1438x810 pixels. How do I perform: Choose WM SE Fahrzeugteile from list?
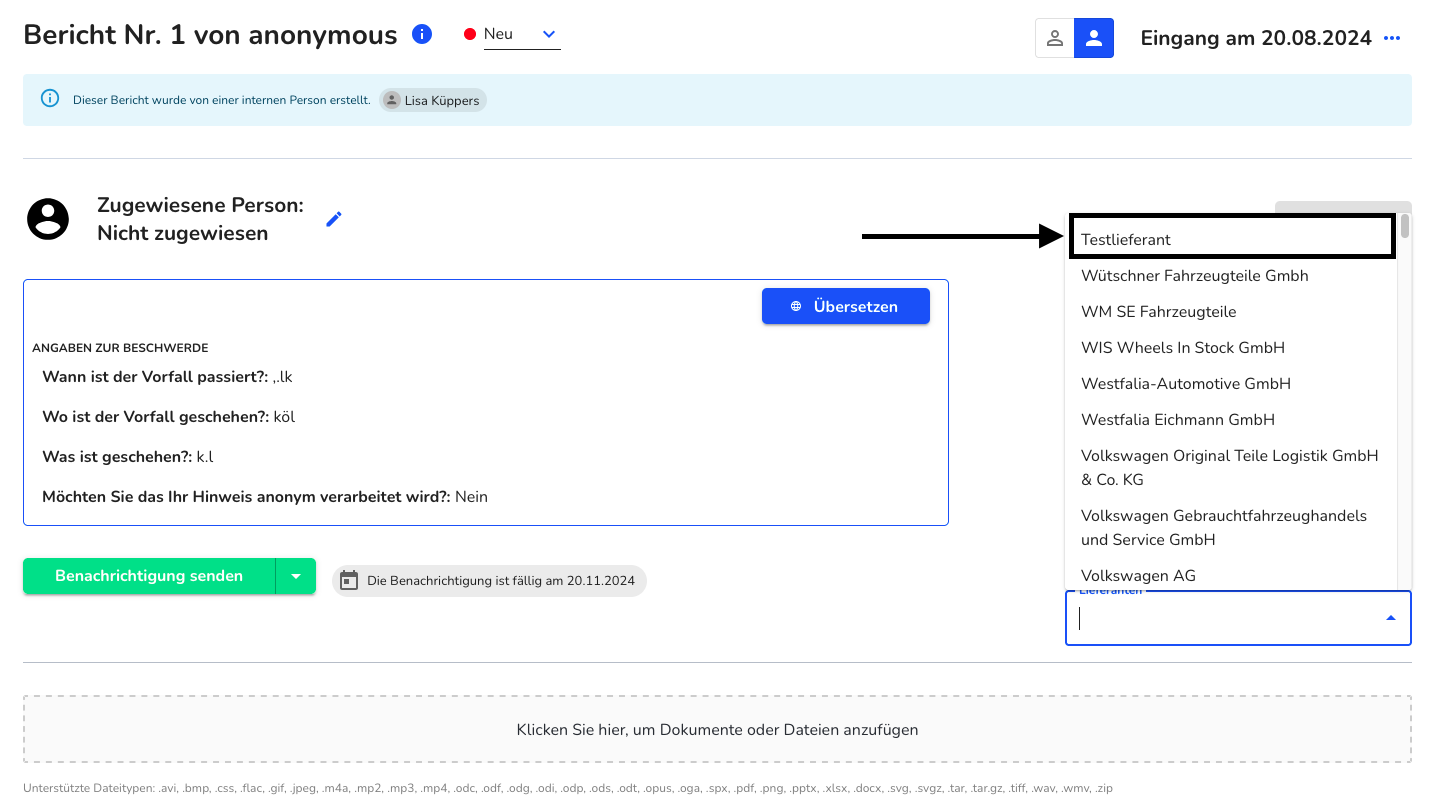pos(1231,312)
